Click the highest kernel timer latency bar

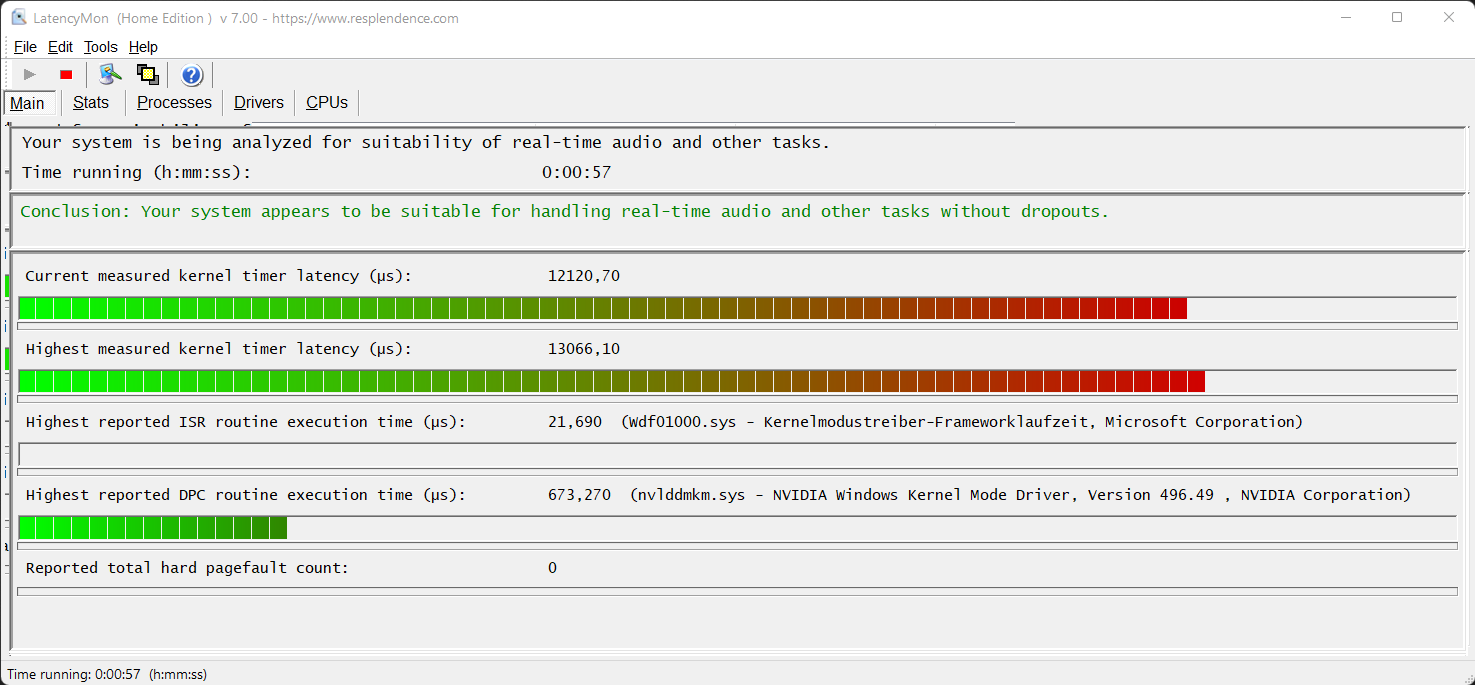[737, 381]
